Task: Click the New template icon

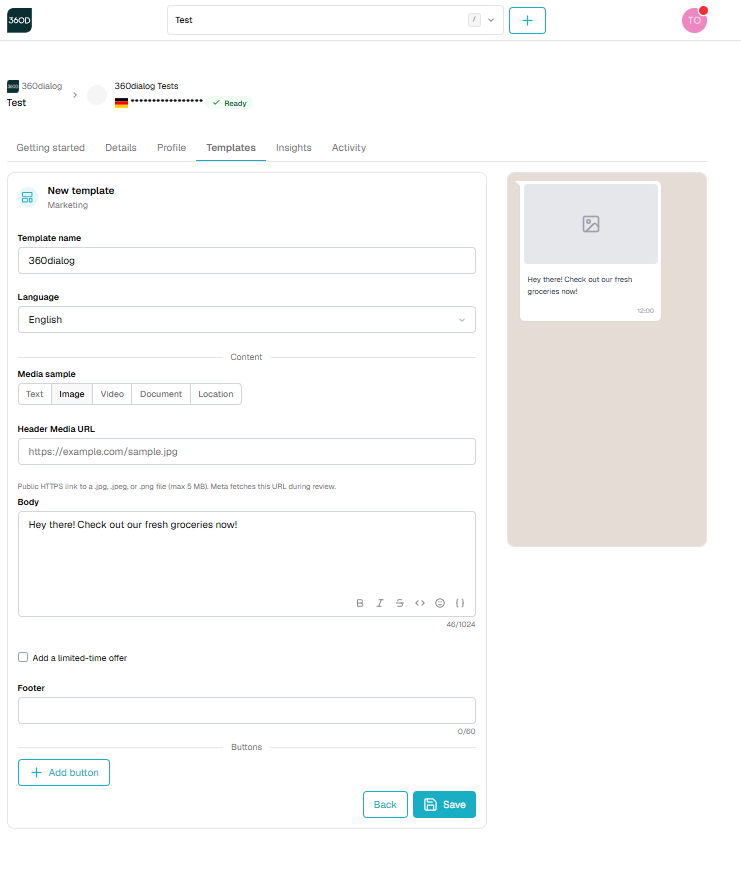Action: pyautogui.click(x=27, y=197)
